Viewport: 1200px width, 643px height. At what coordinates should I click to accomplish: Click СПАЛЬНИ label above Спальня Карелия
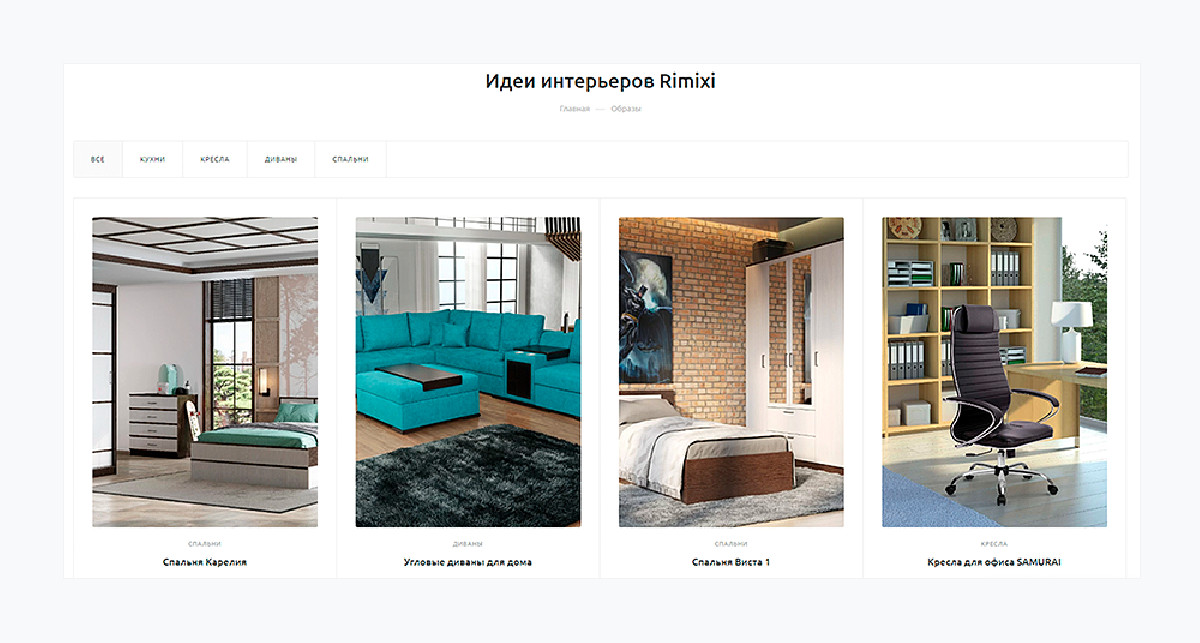pos(205,544)
